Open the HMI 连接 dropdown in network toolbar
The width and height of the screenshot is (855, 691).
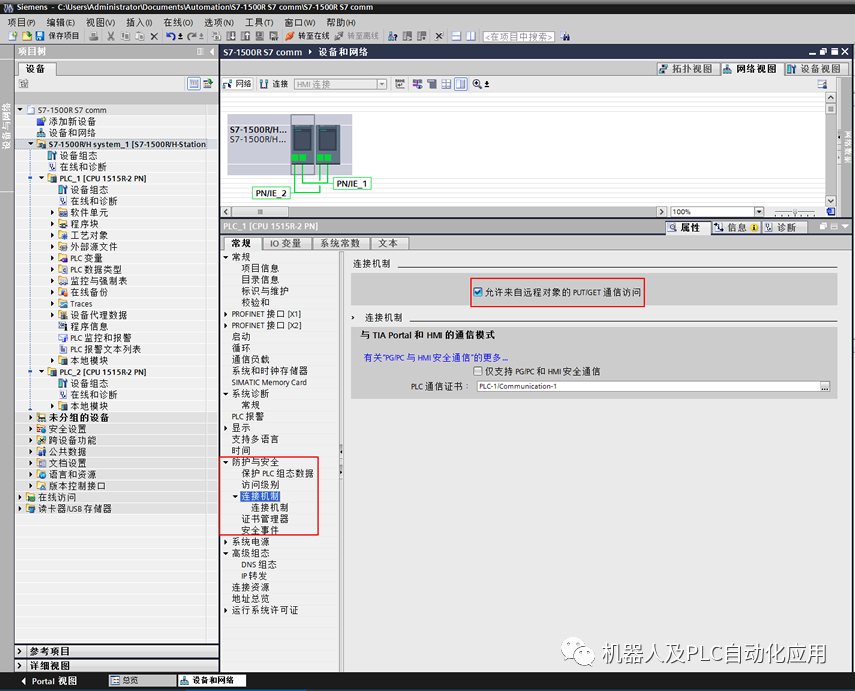pos(384,84)
